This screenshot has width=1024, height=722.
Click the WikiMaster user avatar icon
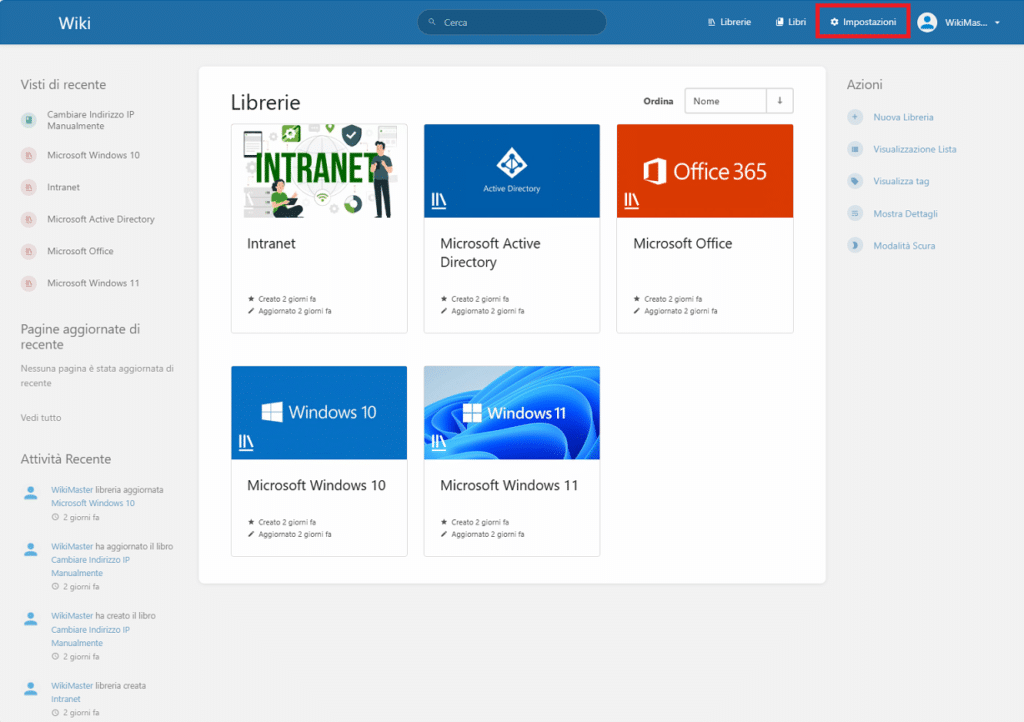[927, 22]
